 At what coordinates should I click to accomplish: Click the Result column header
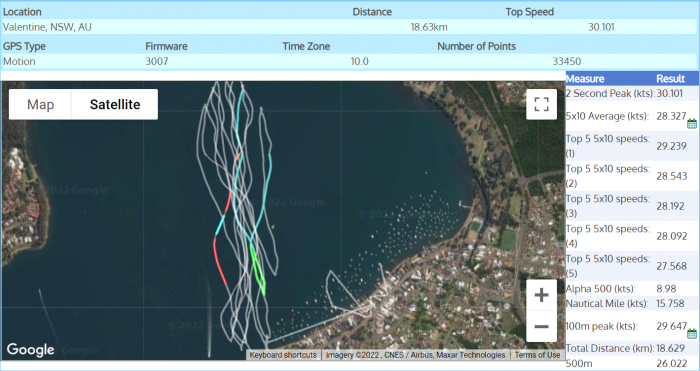(x=670, y=79)
